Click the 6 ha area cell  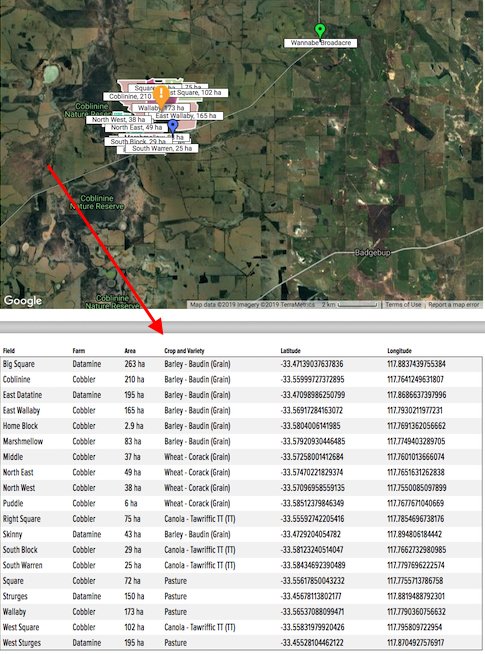[131, 503]
